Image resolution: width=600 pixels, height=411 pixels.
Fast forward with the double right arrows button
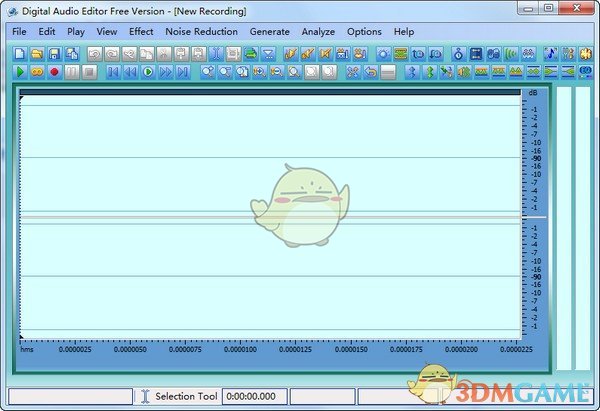(x=165, y=72)
